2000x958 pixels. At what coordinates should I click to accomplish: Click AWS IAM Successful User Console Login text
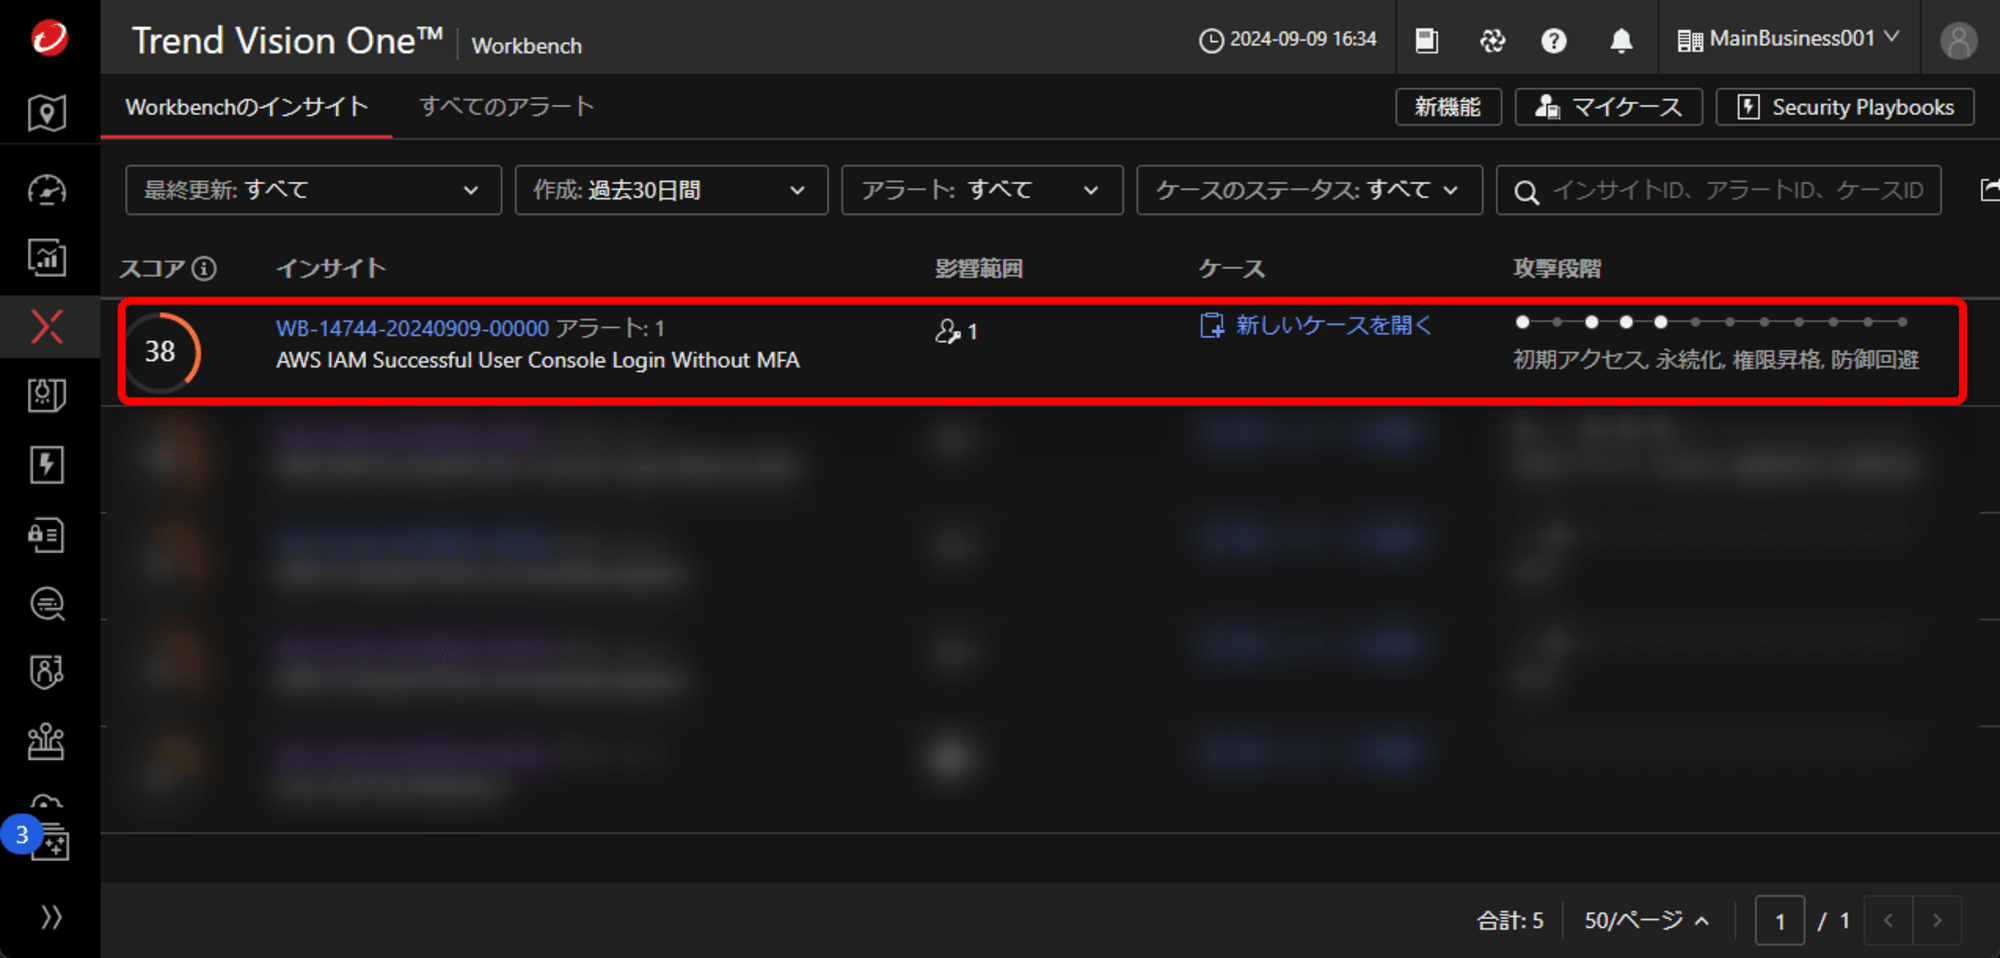click(x=537, y=360)
